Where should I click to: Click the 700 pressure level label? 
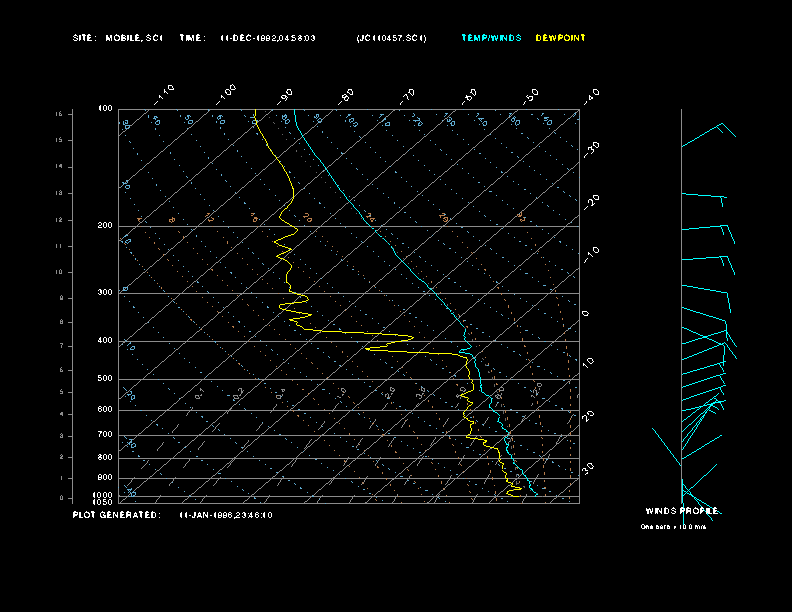click(x=104, y=435)
